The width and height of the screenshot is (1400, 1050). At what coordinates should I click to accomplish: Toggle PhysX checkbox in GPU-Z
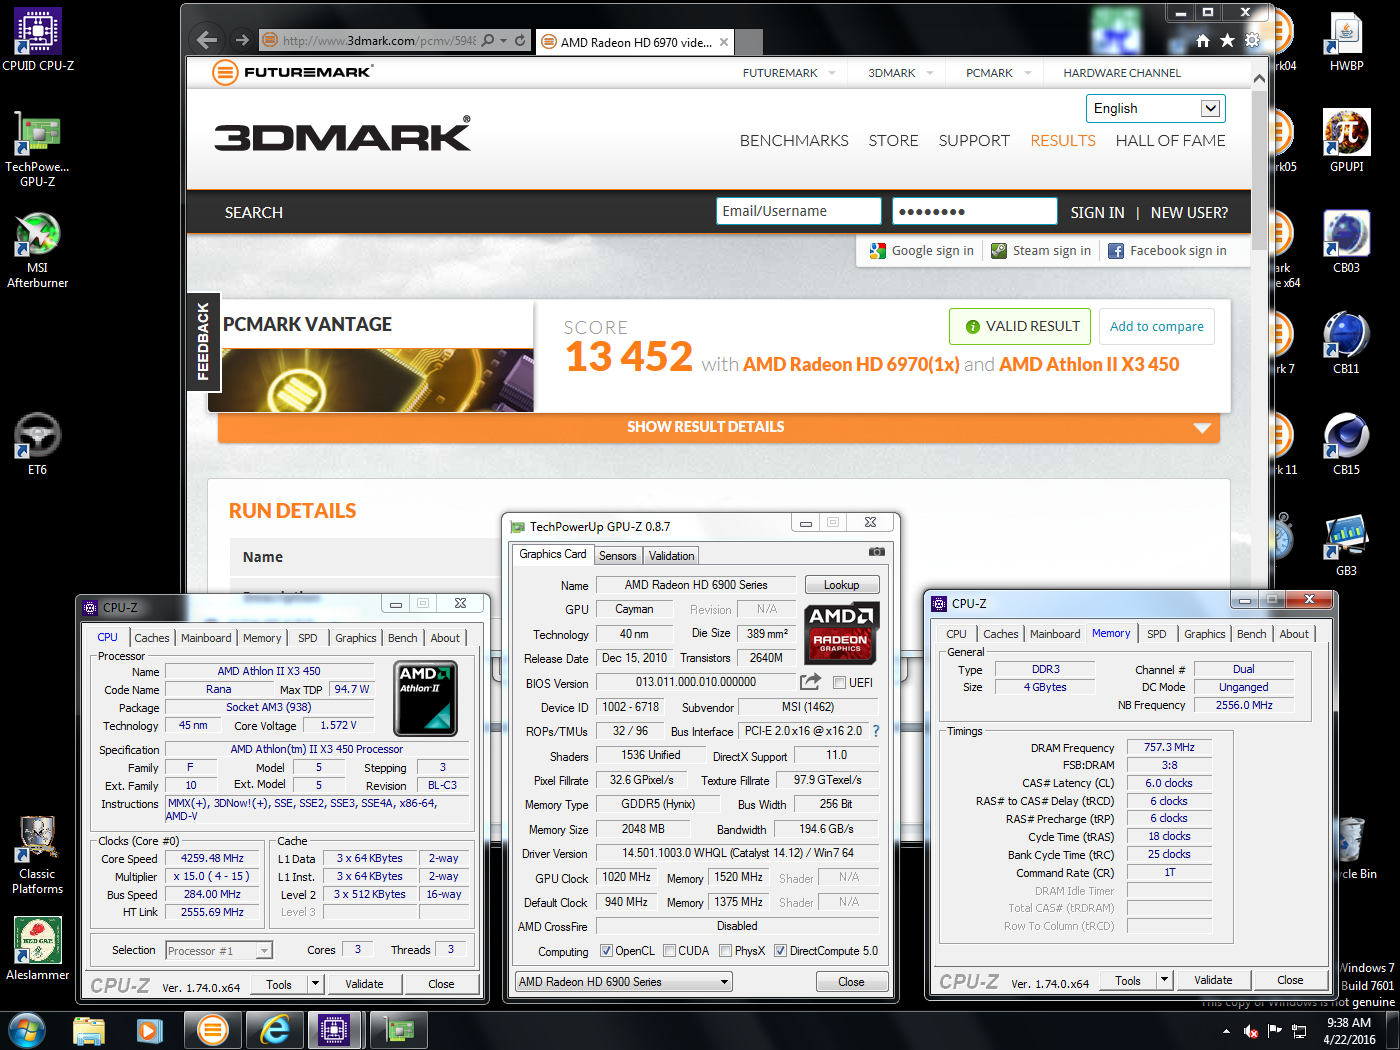tap(725, 951)
